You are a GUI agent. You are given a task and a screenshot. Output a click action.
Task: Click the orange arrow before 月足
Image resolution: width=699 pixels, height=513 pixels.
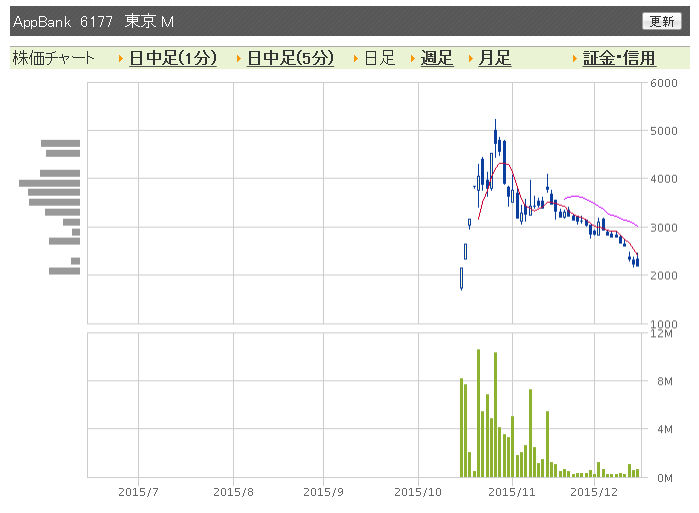click(471, 58)
